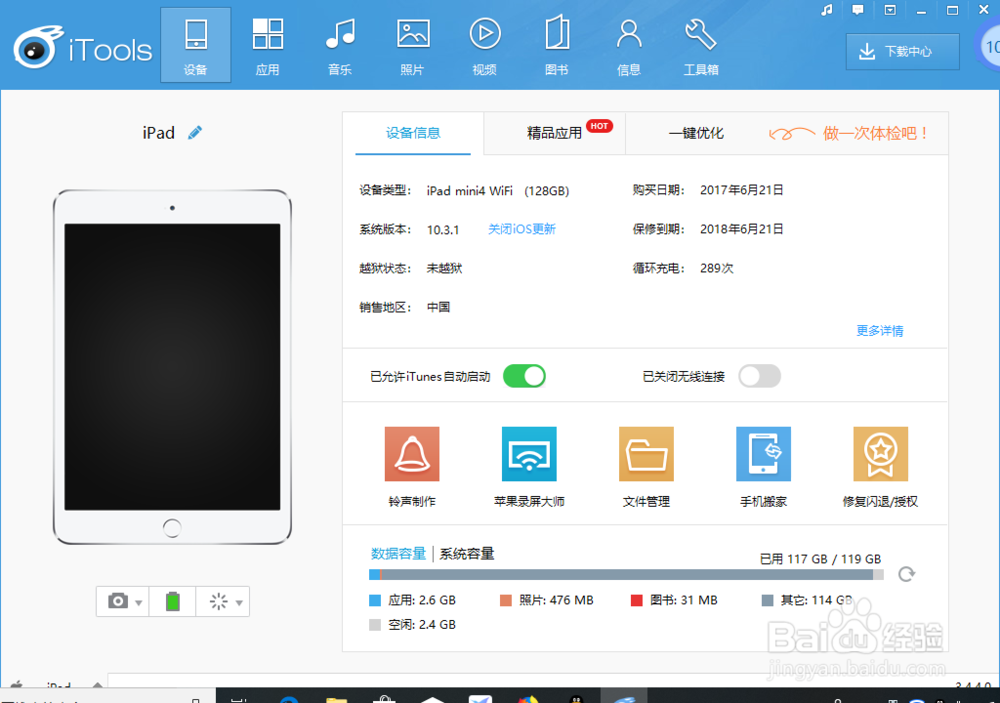Expand the restart options dropdown arrow
This screenshot has height=703, width=1000.
[x=239, y=603]
